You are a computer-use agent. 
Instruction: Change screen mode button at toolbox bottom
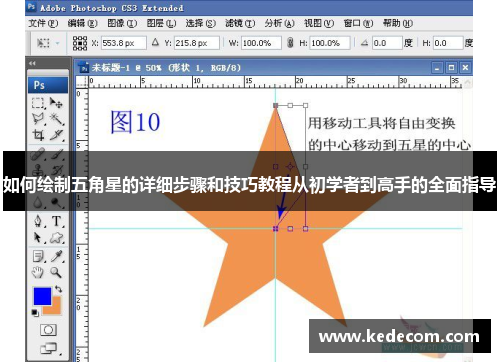coord(49,348)
